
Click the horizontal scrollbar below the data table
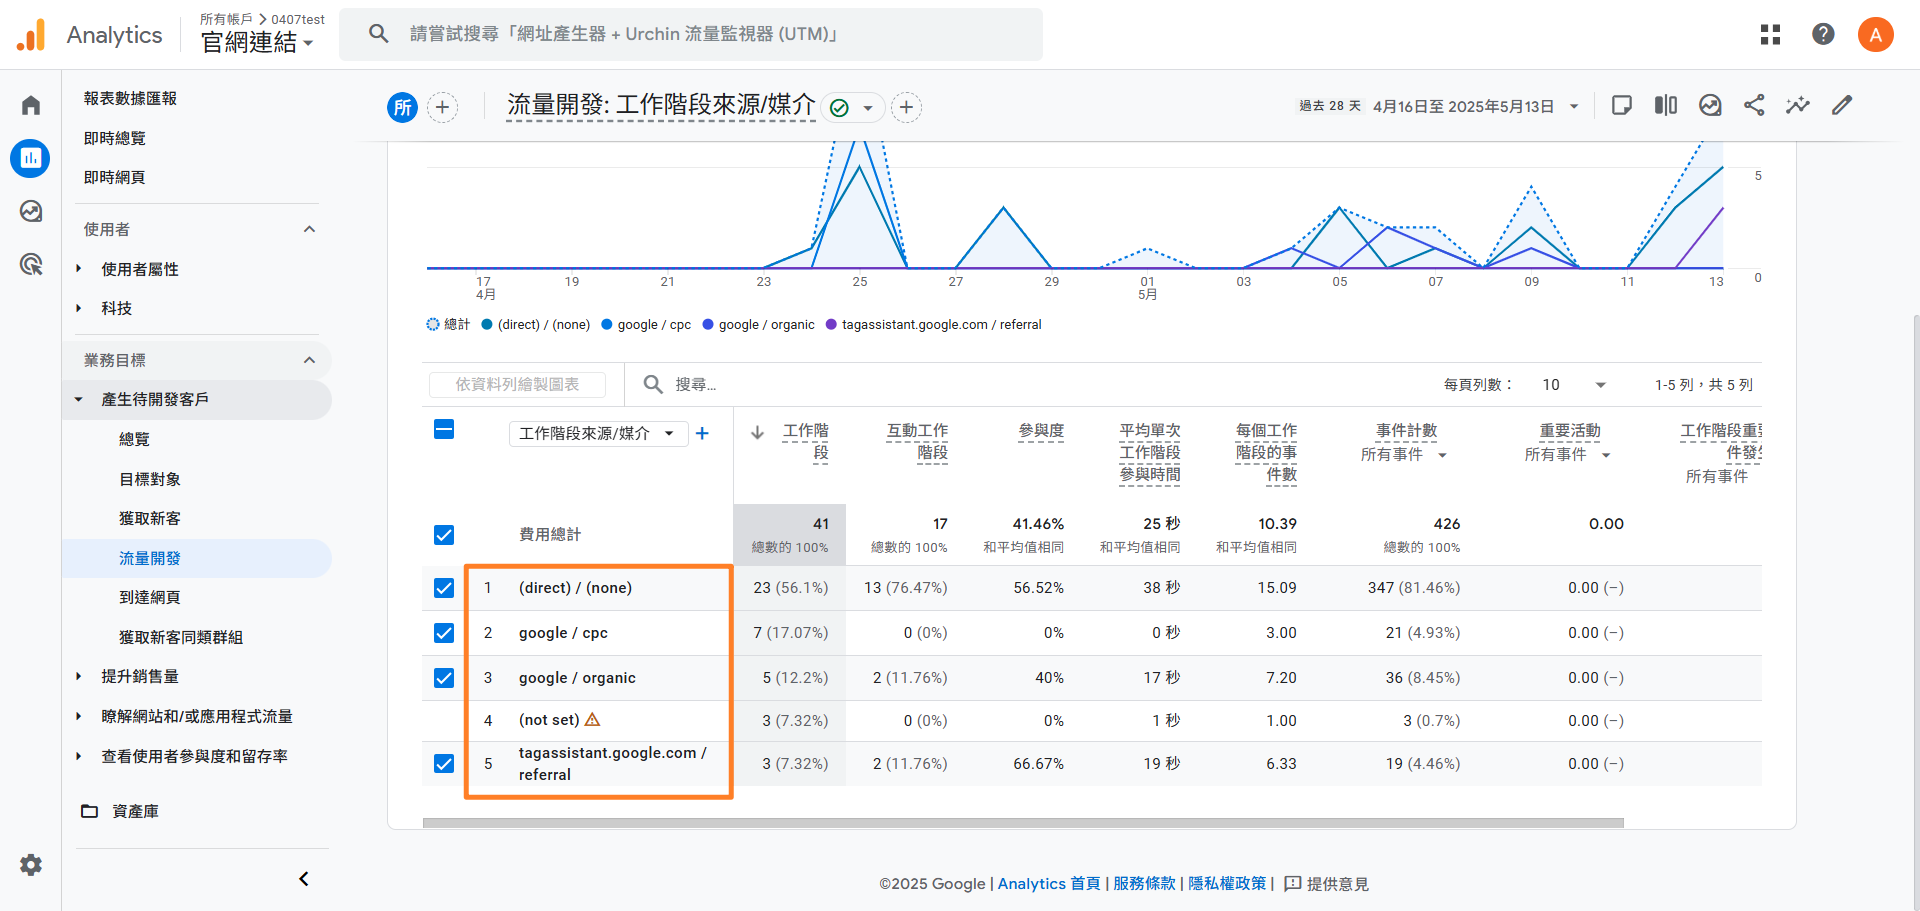(1020, 822)
